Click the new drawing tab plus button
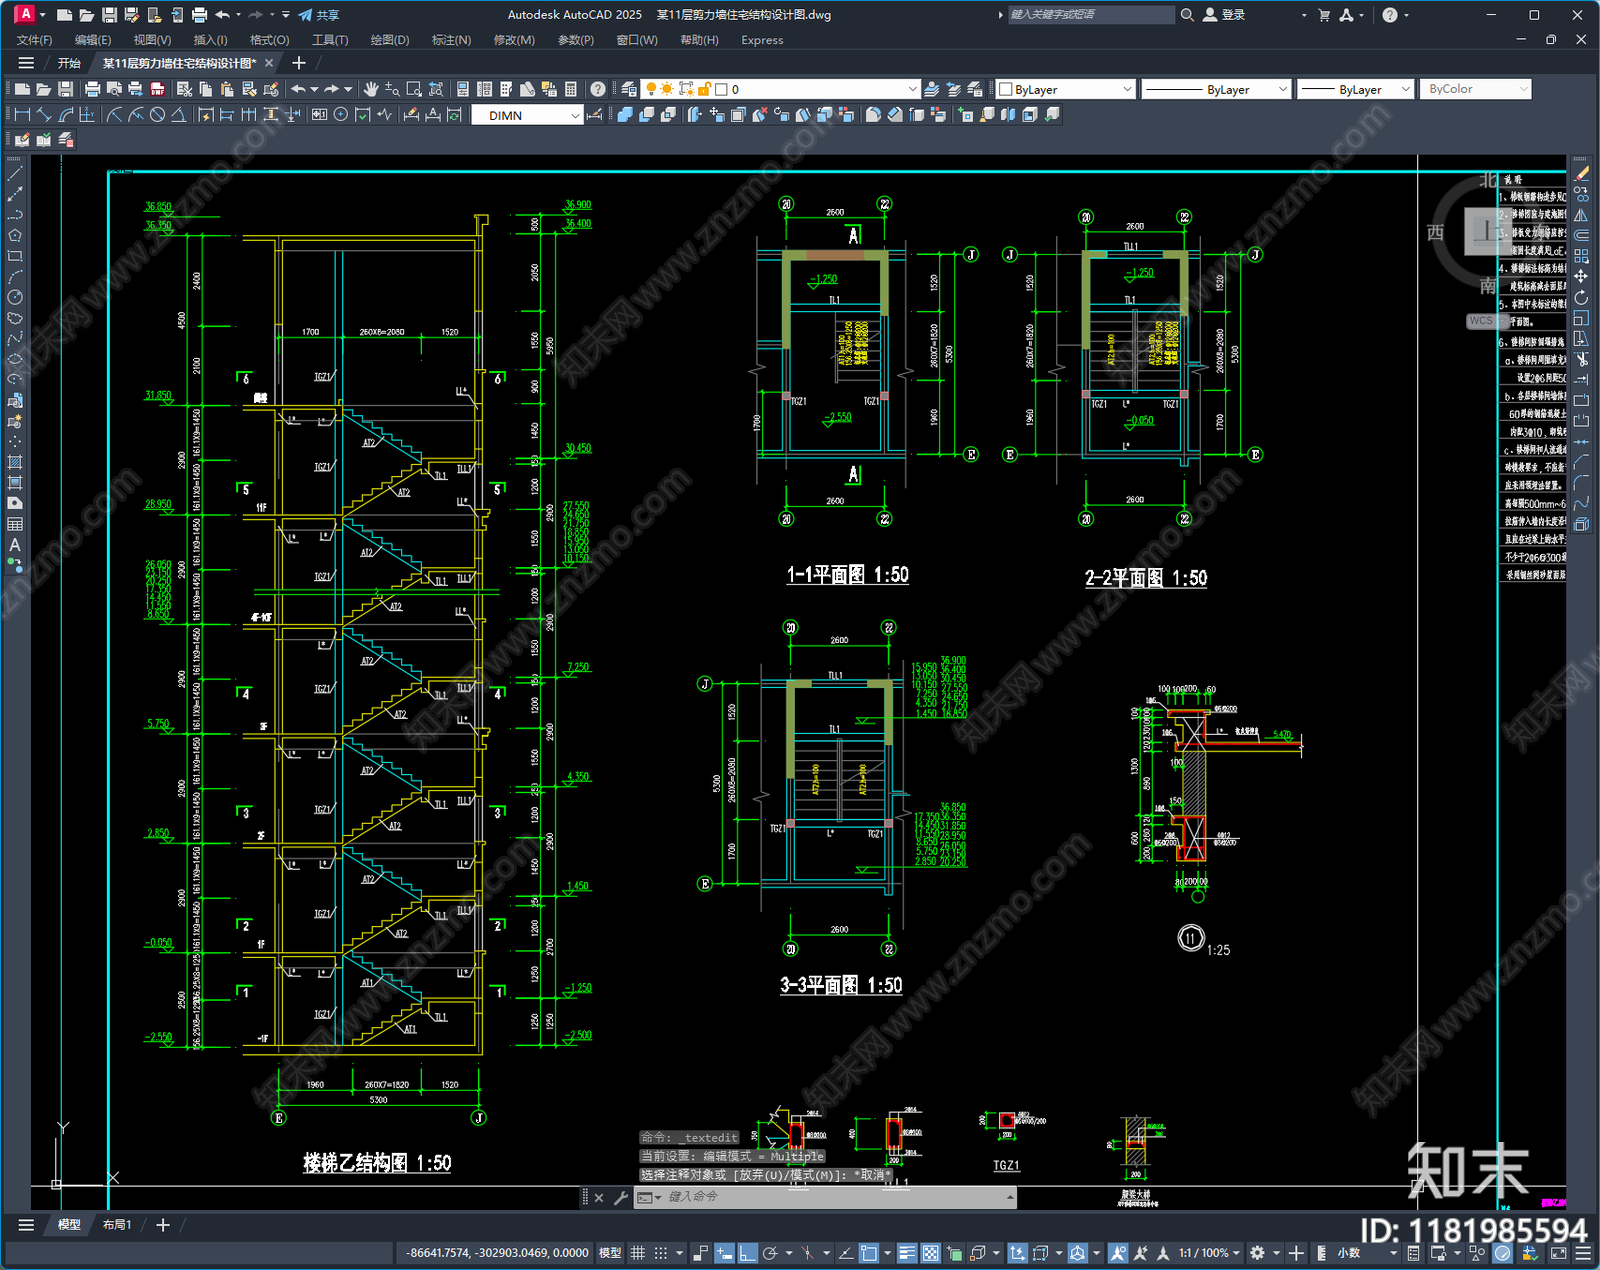 [x=298, y=63]
